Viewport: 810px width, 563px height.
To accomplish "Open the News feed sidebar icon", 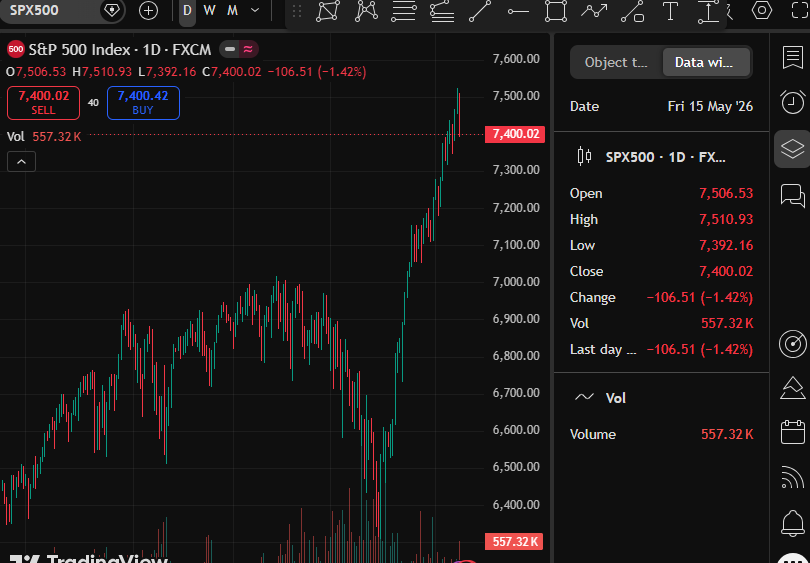I will (792, 477).
